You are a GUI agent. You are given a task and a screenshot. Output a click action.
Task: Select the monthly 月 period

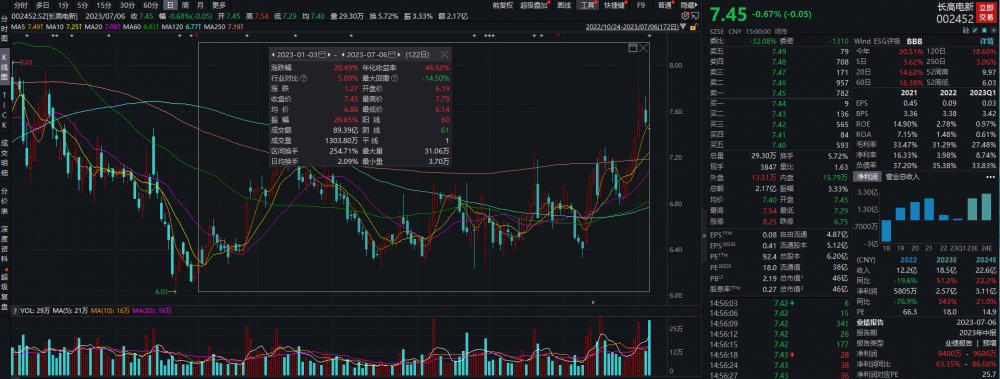(200, 4)
